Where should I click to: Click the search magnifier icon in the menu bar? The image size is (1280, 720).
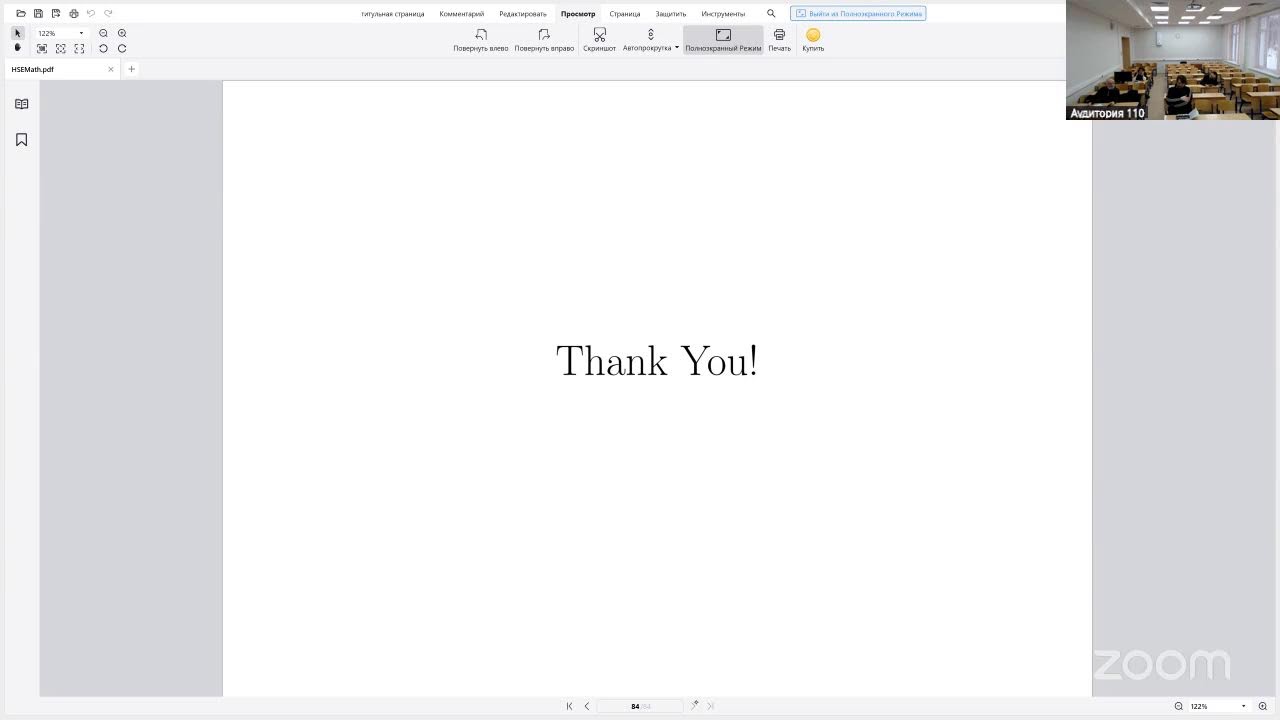(771, 14)
